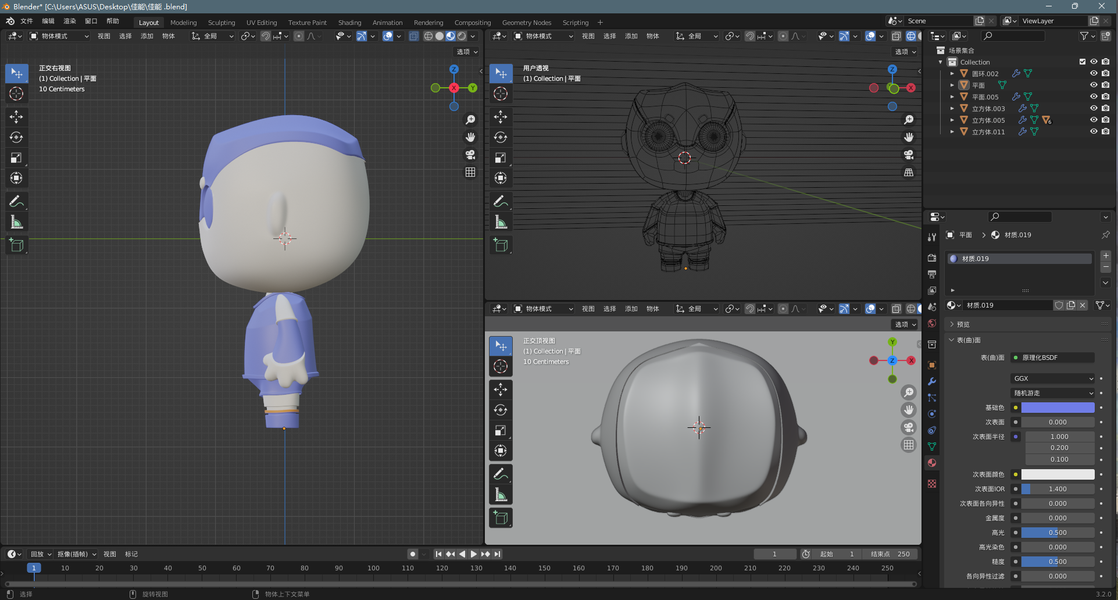Play animation forward in timeline
1118x600 pixels.
(x=473, y=554)
